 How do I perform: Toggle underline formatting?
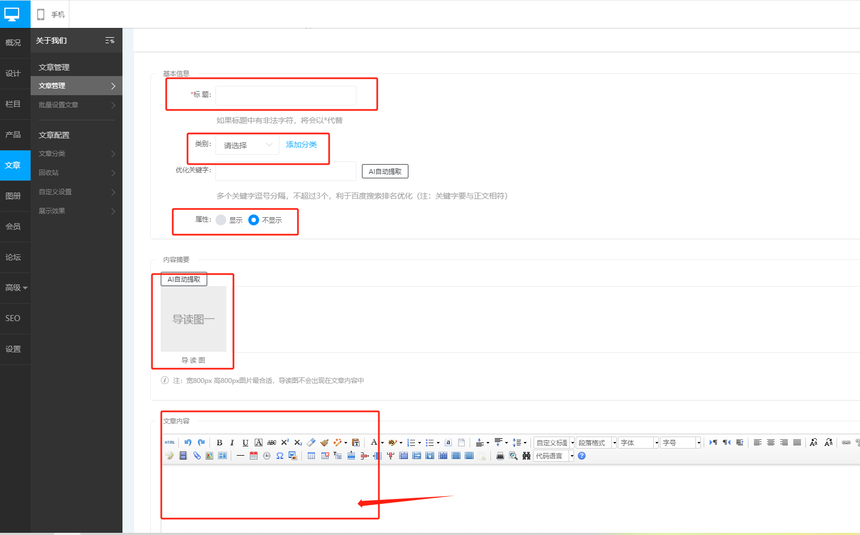(245, 442)
